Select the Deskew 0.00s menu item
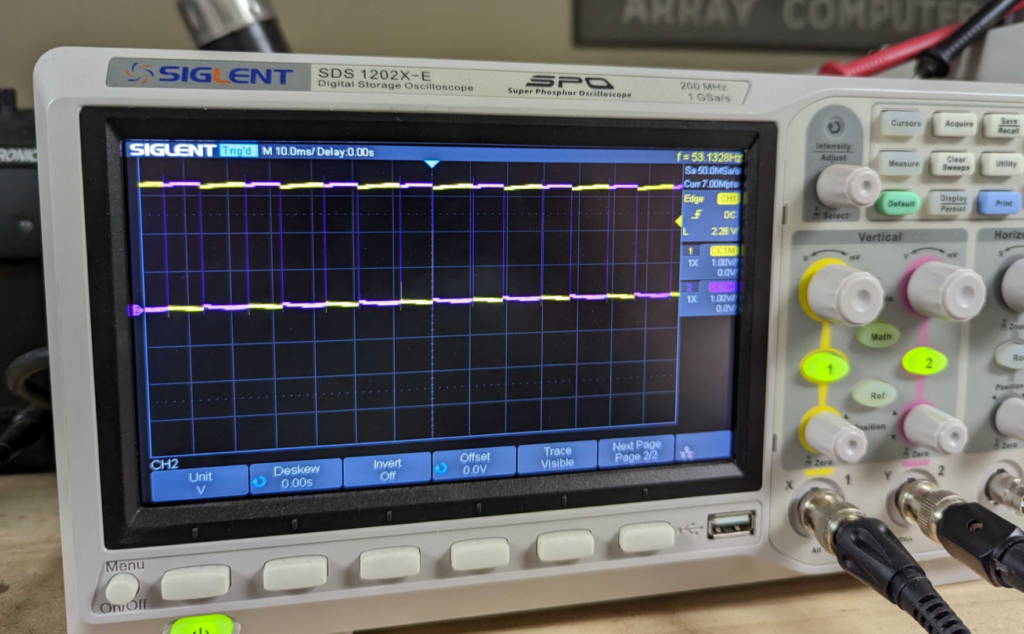Image resolution: width=1024 pixels, height=634 pixels. 296,476
